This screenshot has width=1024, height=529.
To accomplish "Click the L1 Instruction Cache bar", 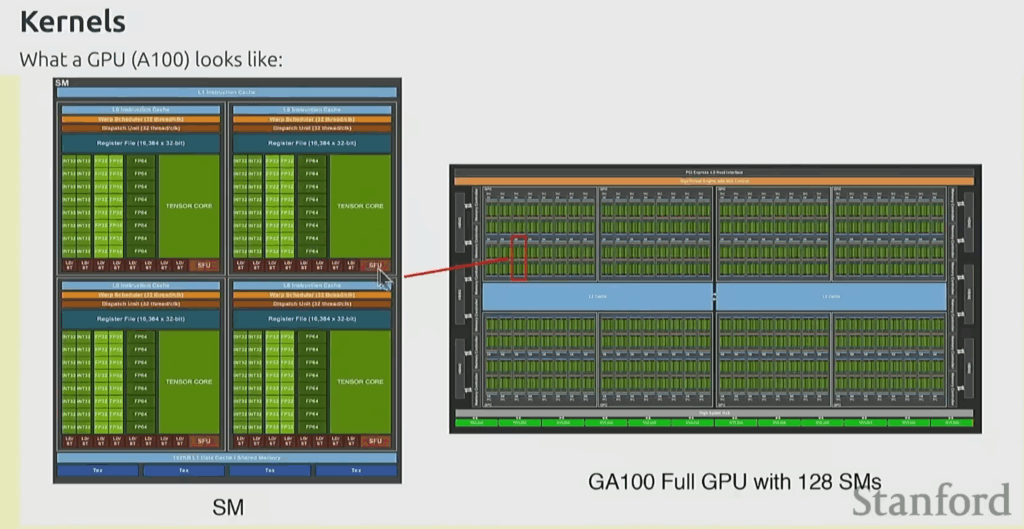I will [227, 92].
